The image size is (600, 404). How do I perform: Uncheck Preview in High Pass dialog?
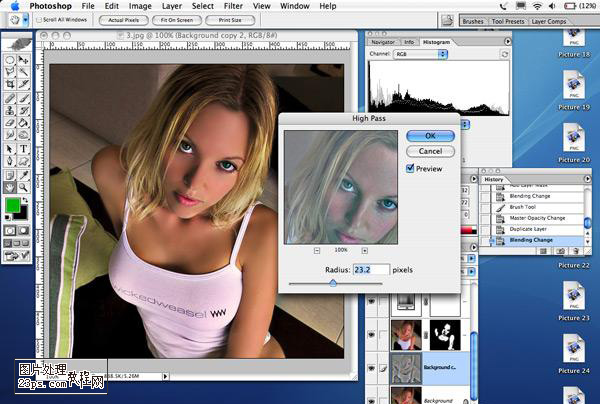point(410,168)
